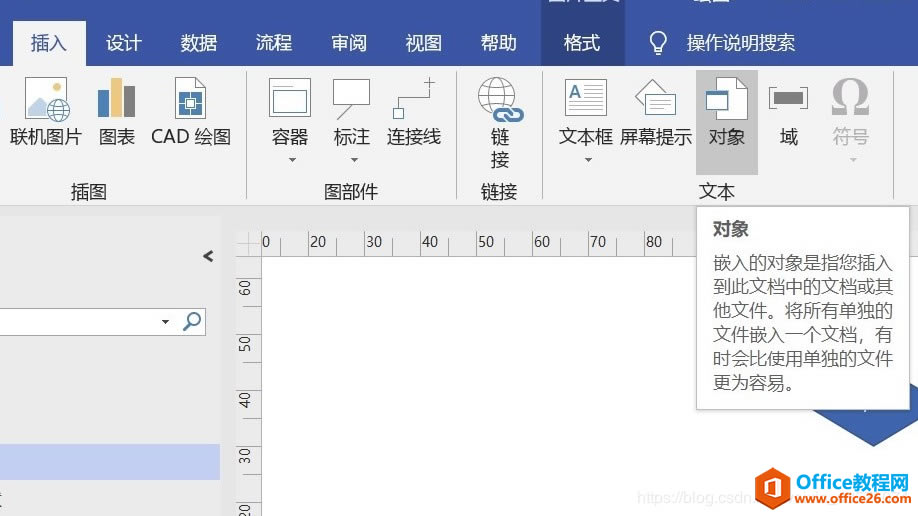This screenshot has width=918, height=516.
Task: Go to the Review (审阅) tab
Action: 349,43
